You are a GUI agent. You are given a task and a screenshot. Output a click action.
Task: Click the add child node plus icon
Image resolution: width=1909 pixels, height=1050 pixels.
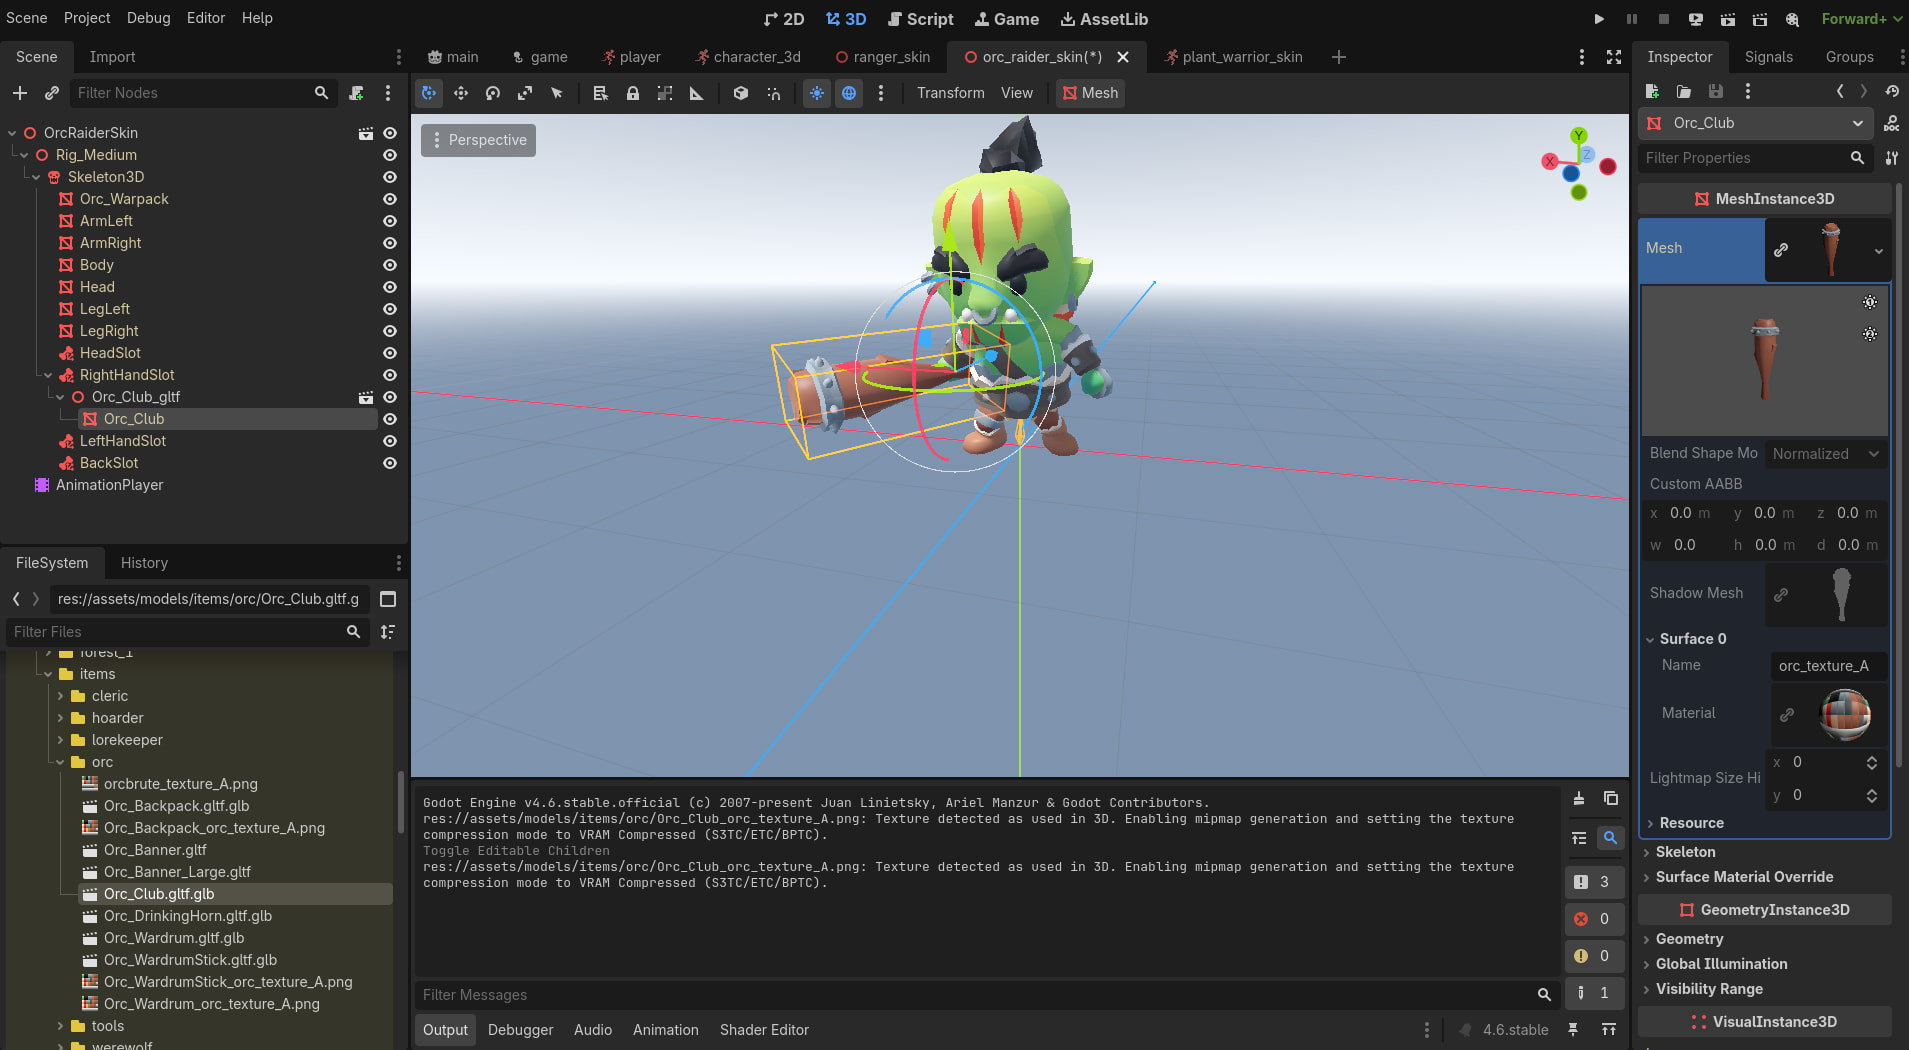tap(20, 93)
